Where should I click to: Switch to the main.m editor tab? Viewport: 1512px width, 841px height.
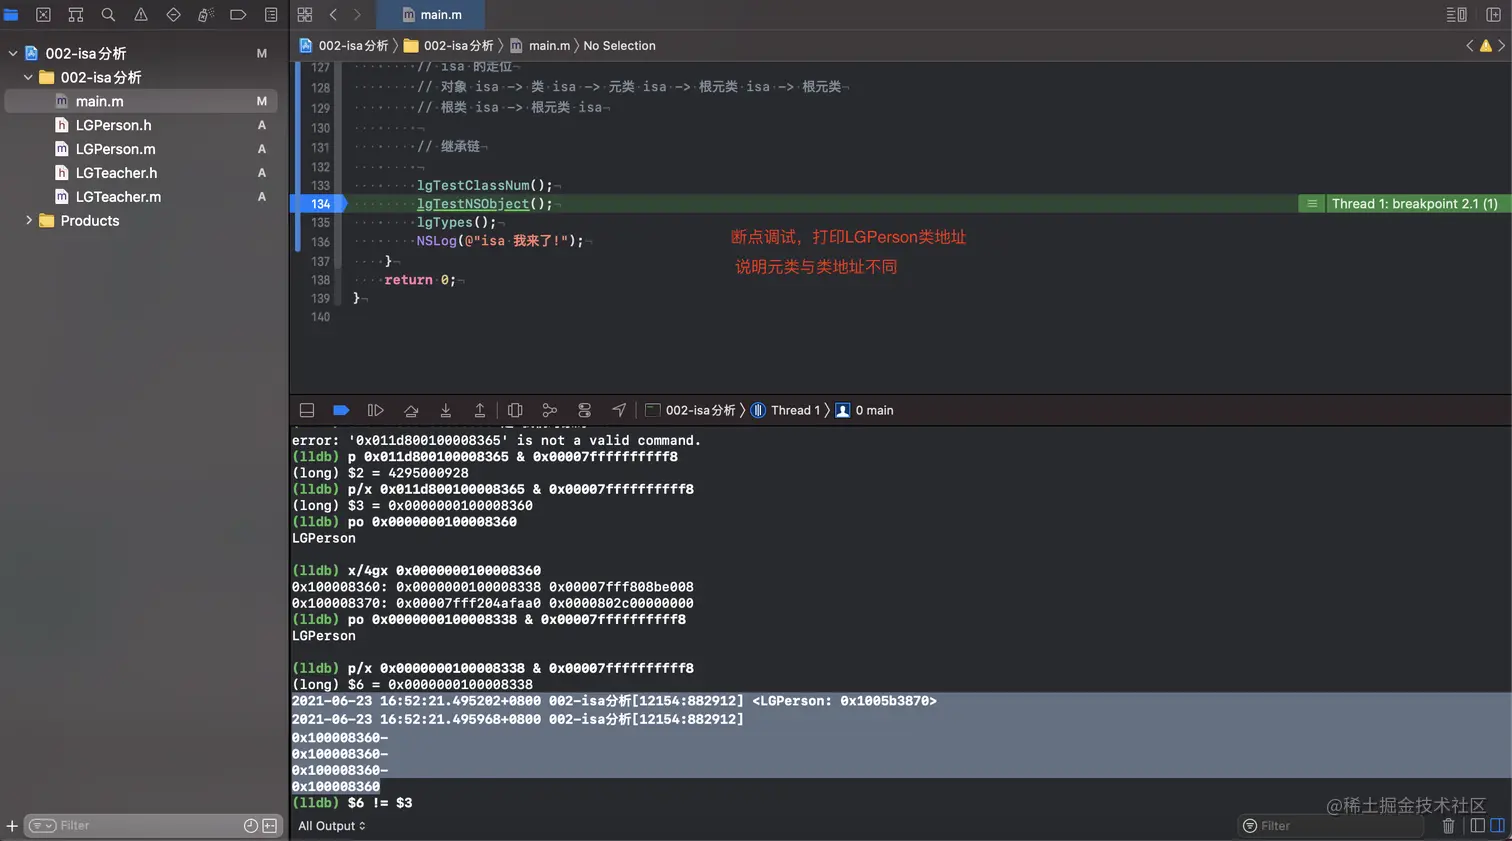[432, 15]
